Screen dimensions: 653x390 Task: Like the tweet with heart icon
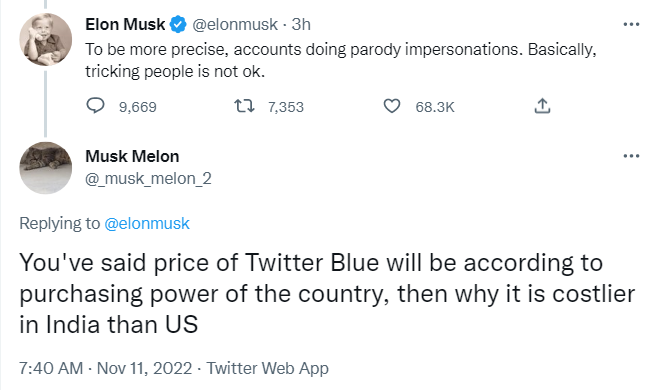tap(391, 106)
